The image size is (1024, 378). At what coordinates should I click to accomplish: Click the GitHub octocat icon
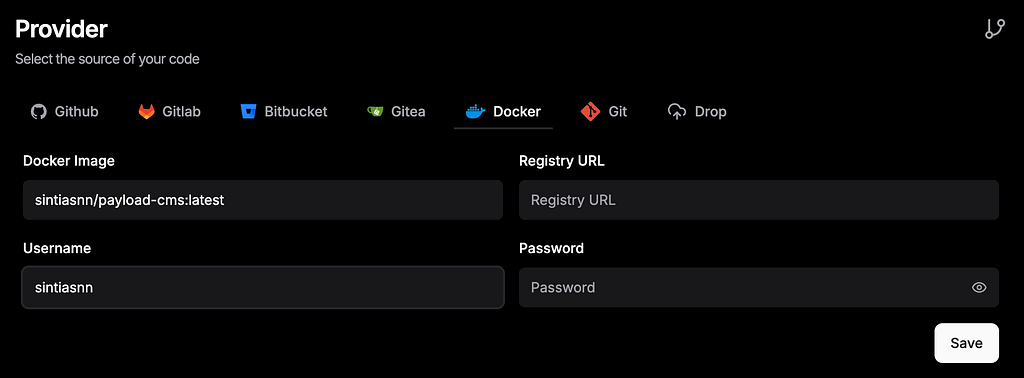[39, 112]
